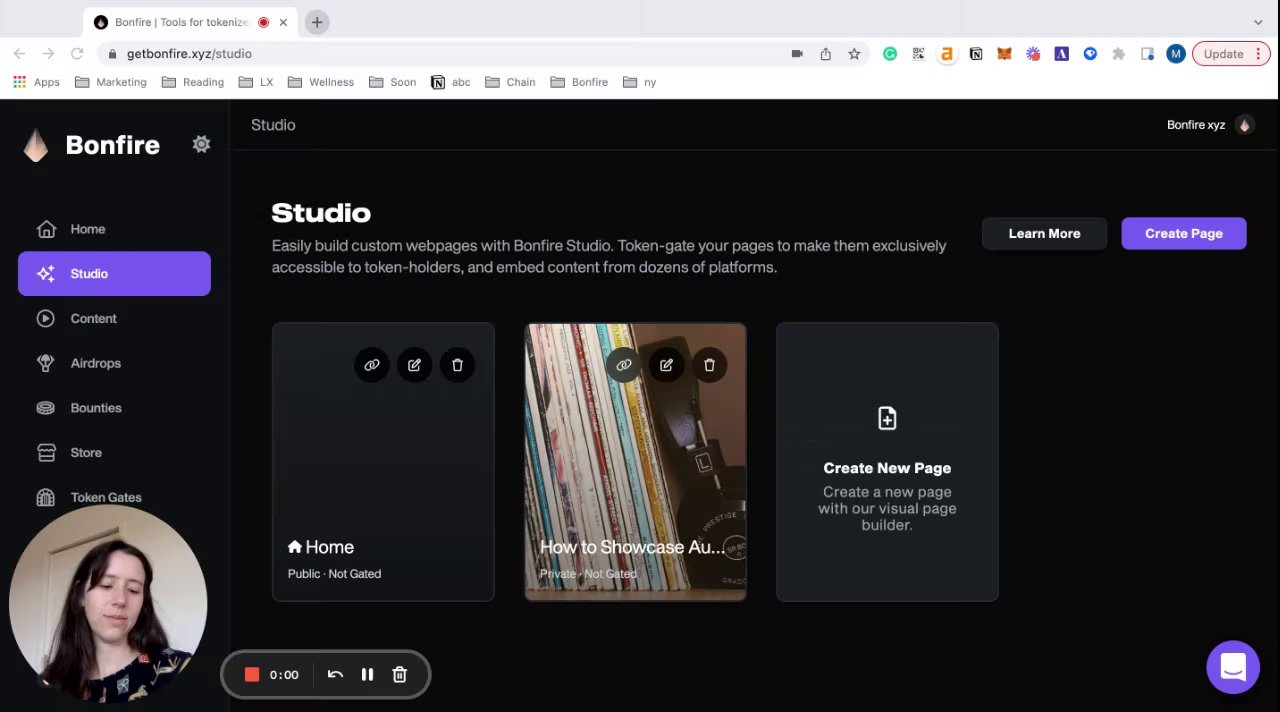Image resolution: width=1280 pixels, height=712 pixels.
Task: Open the LX bookmarks folder
Action: click(256, 82)
